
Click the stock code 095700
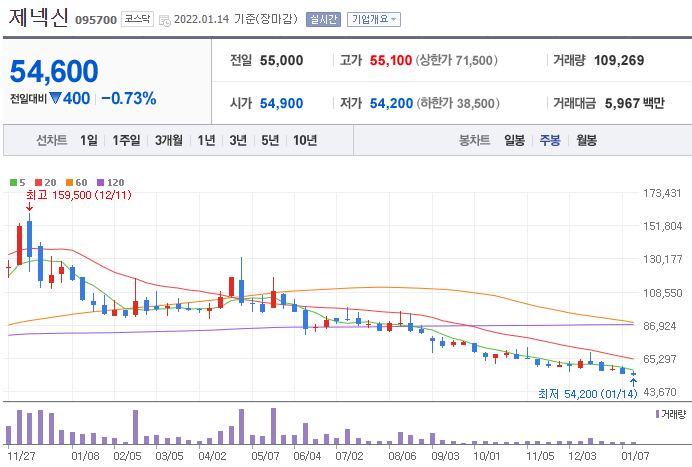pyautogui.click(x=96, y=20)
